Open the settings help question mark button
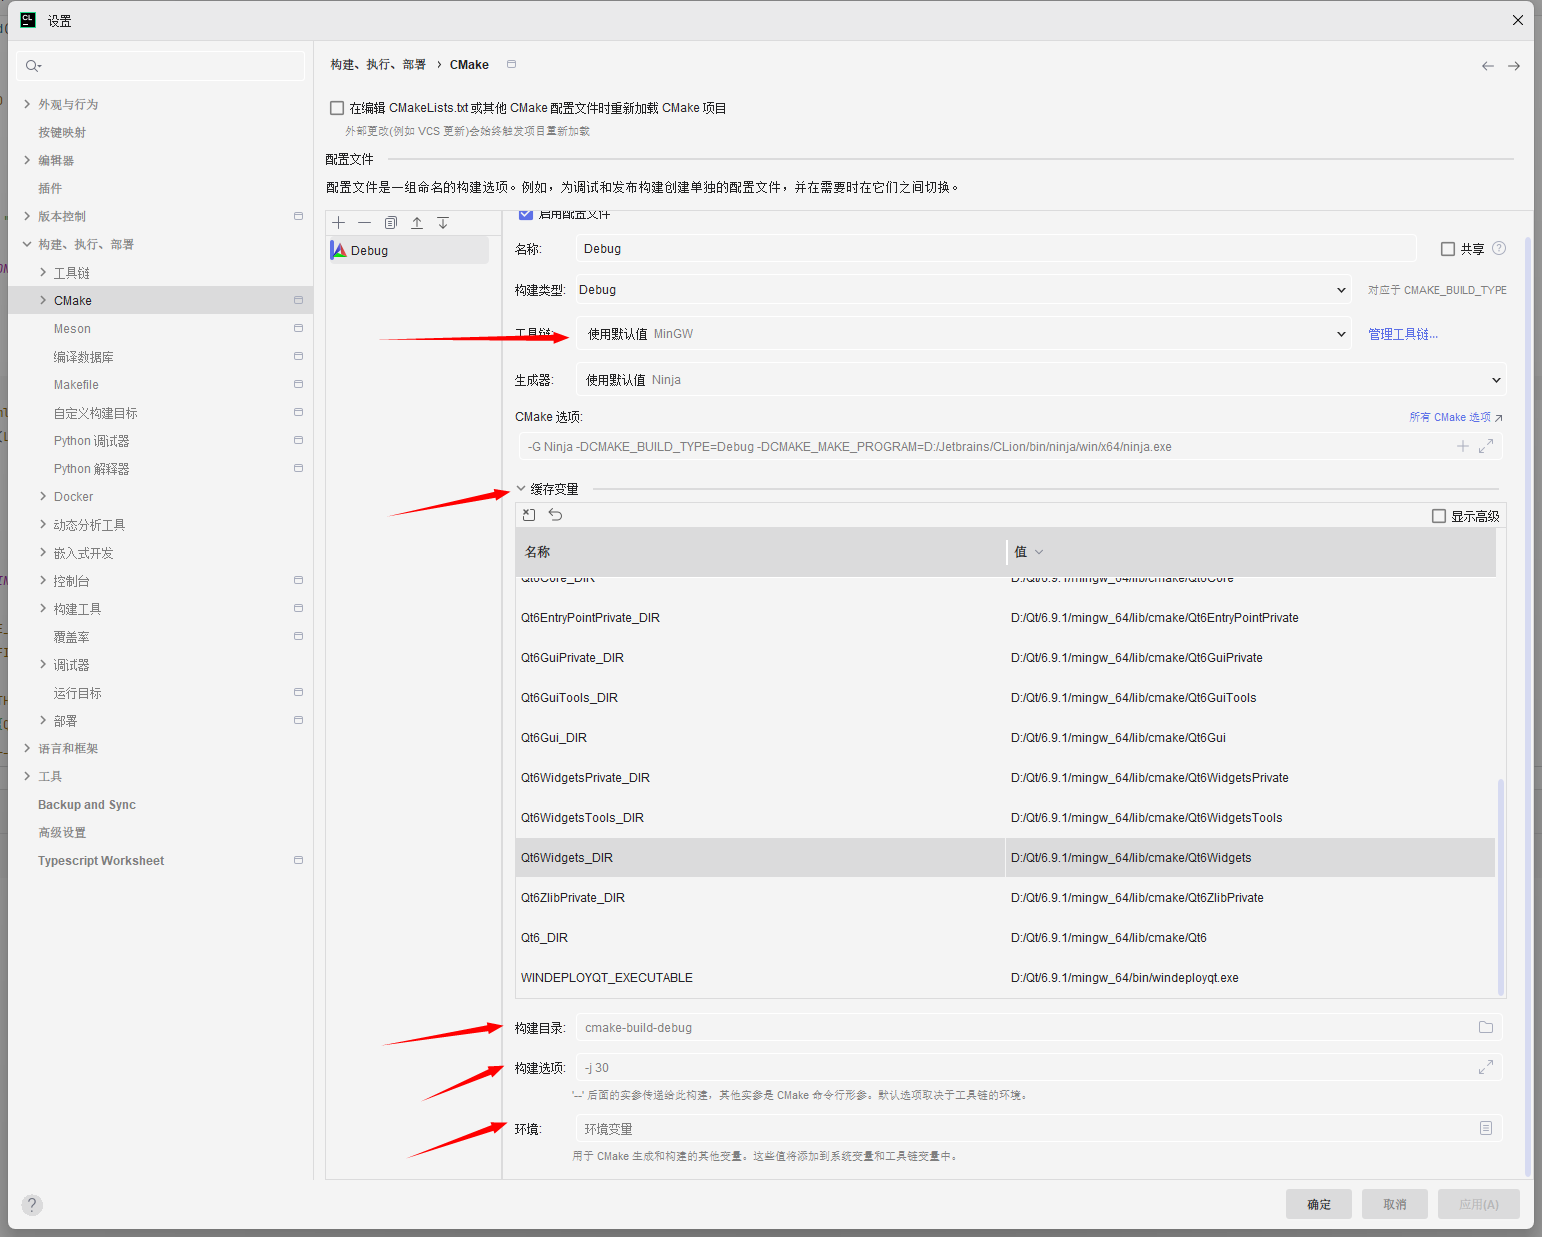 click(x=32, y=1205)
